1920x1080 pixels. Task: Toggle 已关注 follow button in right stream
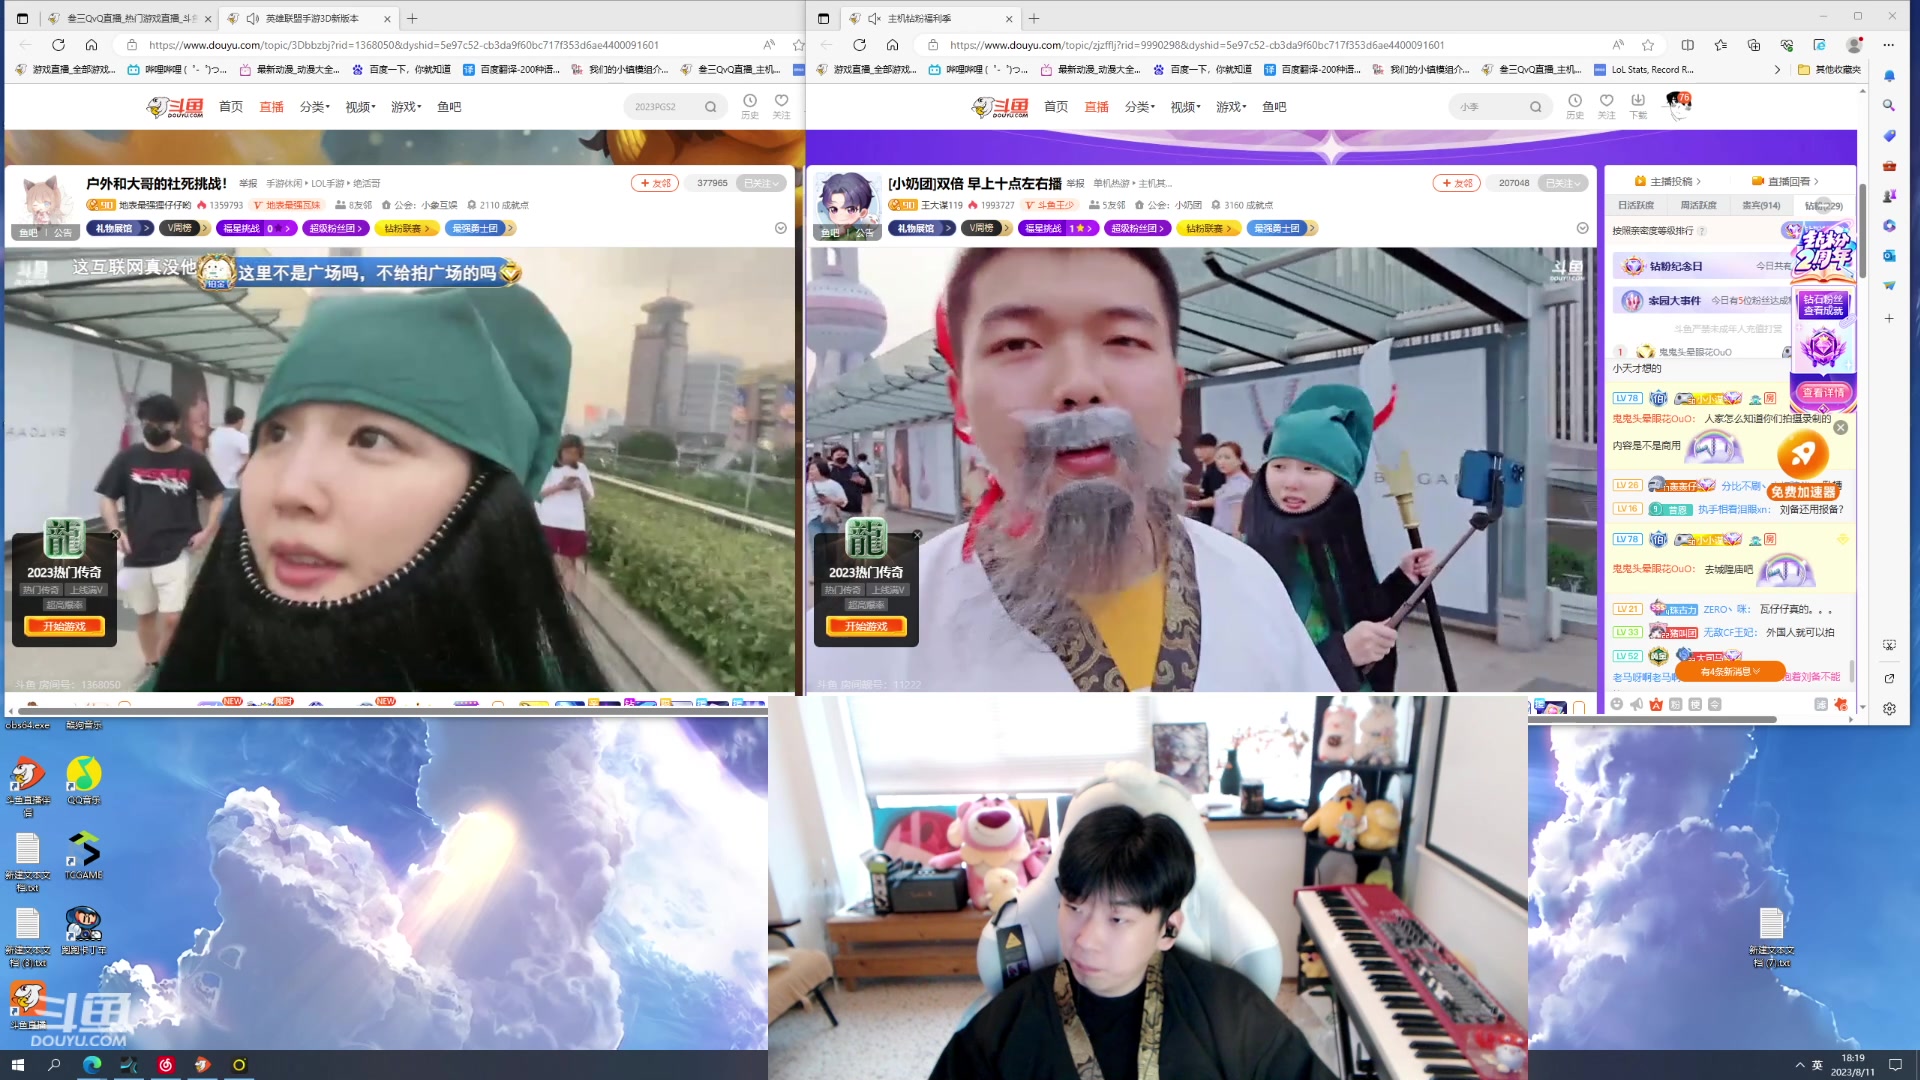1561,183
